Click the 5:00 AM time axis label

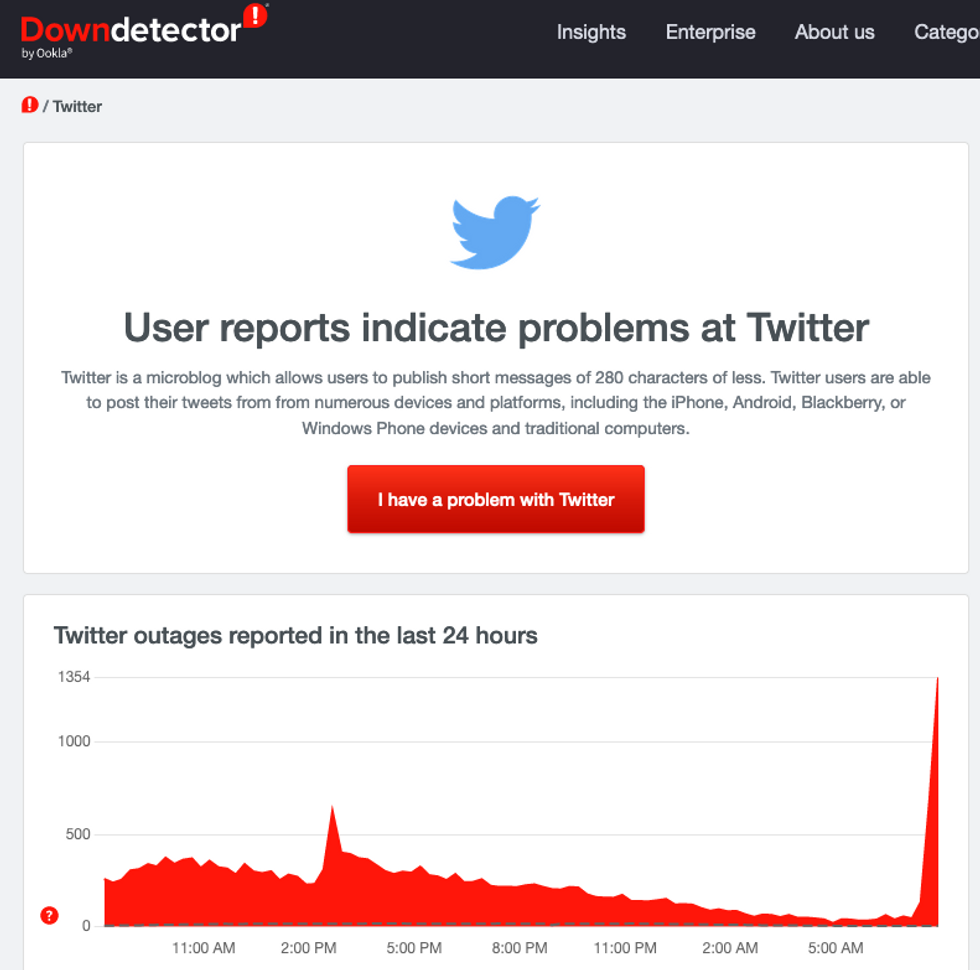[x=836, y=948]
